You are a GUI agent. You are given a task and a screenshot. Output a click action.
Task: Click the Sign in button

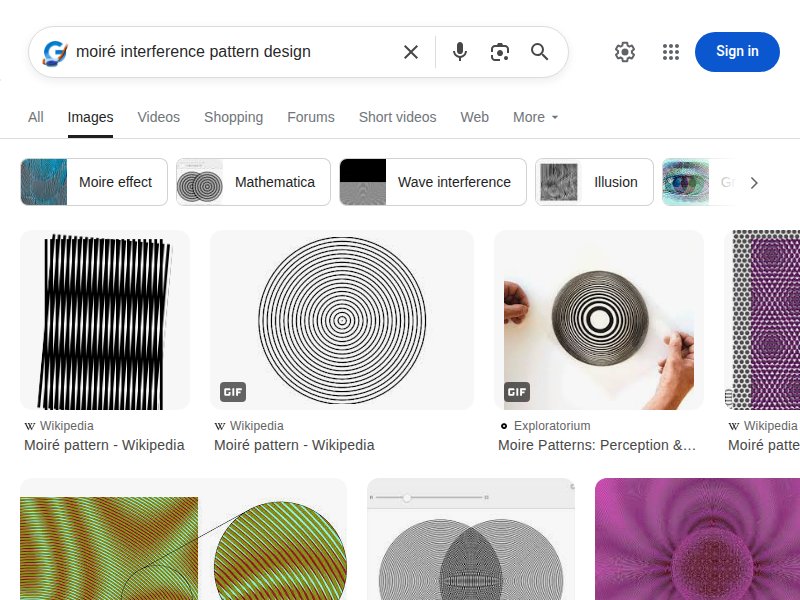click(x=737, y=52)
